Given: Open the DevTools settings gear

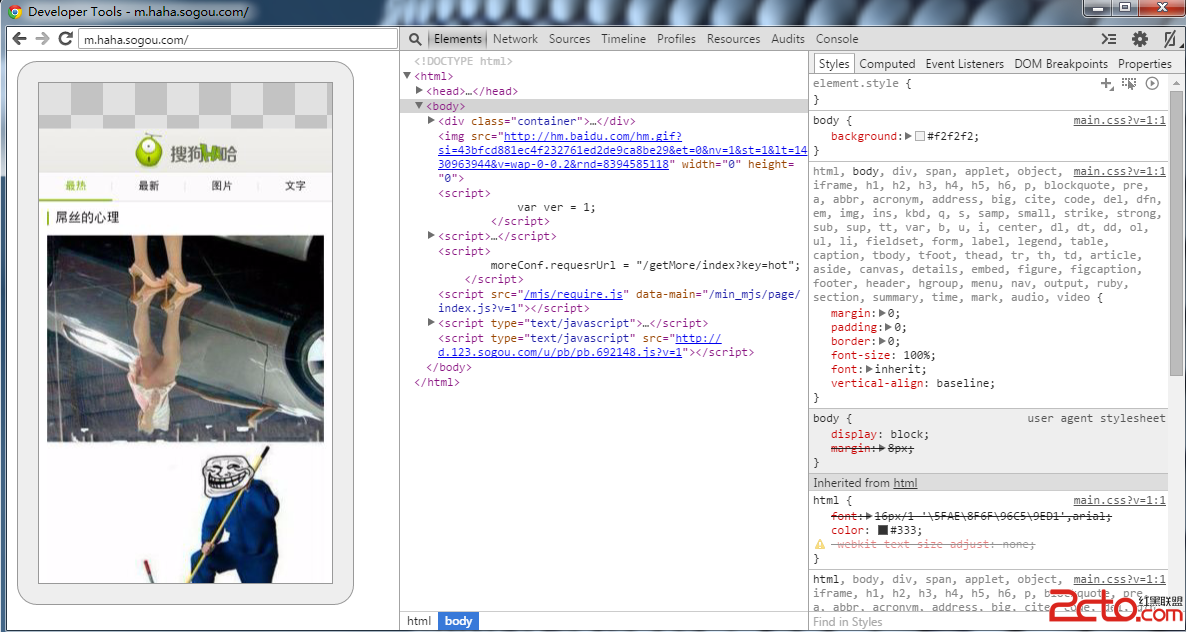Looking at the screenshot, I should [1139, 39].
